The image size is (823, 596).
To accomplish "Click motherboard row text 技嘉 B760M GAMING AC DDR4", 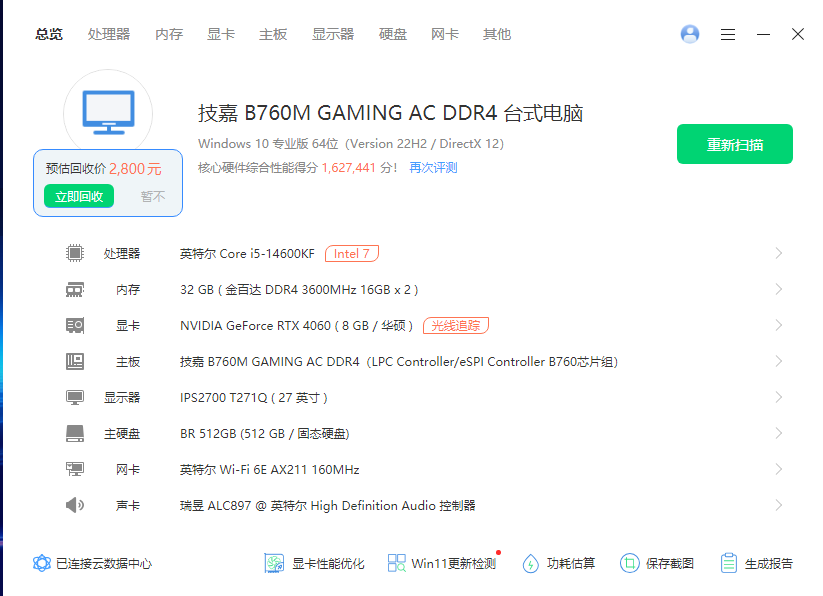I will click(x=399, y=362).
